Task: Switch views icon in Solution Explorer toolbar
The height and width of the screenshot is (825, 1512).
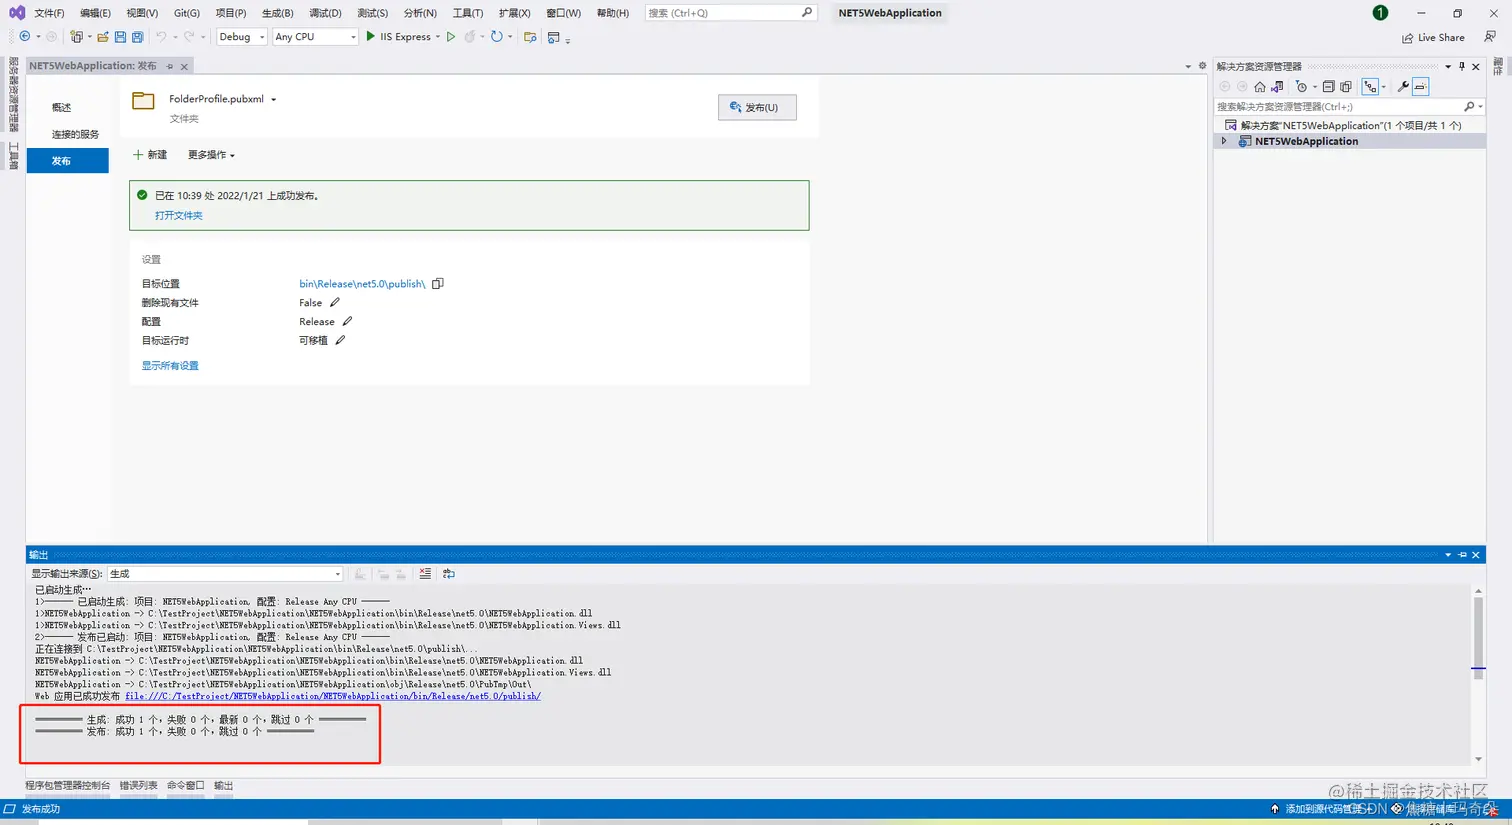Action: tap(1277, 87)
